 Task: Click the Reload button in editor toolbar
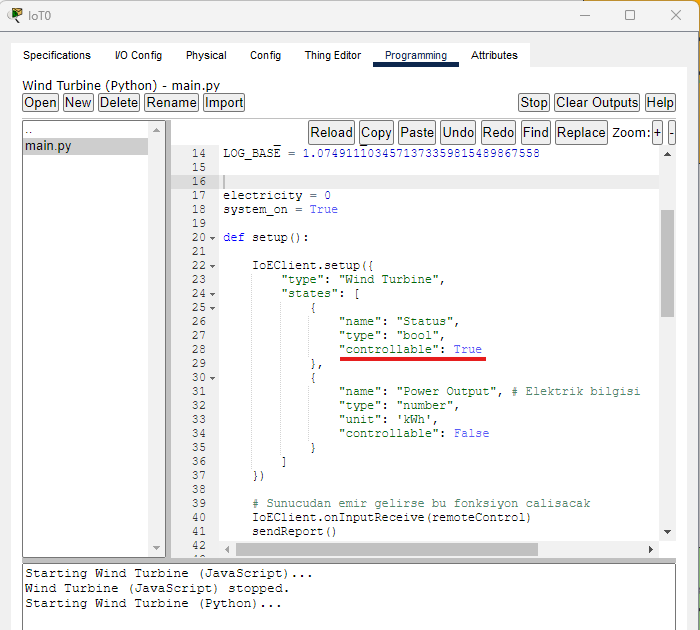(331, 132)
